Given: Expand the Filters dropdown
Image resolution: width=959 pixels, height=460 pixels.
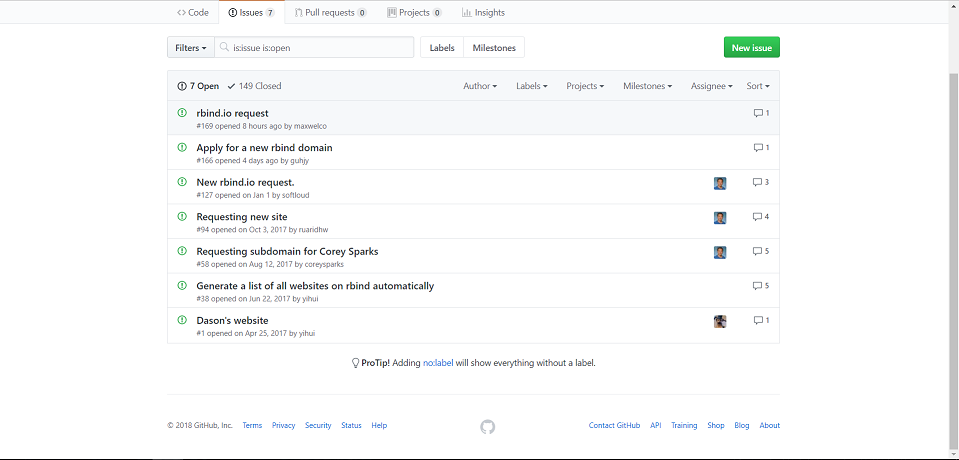Looking at the screenshot, I should click(191, 48).
